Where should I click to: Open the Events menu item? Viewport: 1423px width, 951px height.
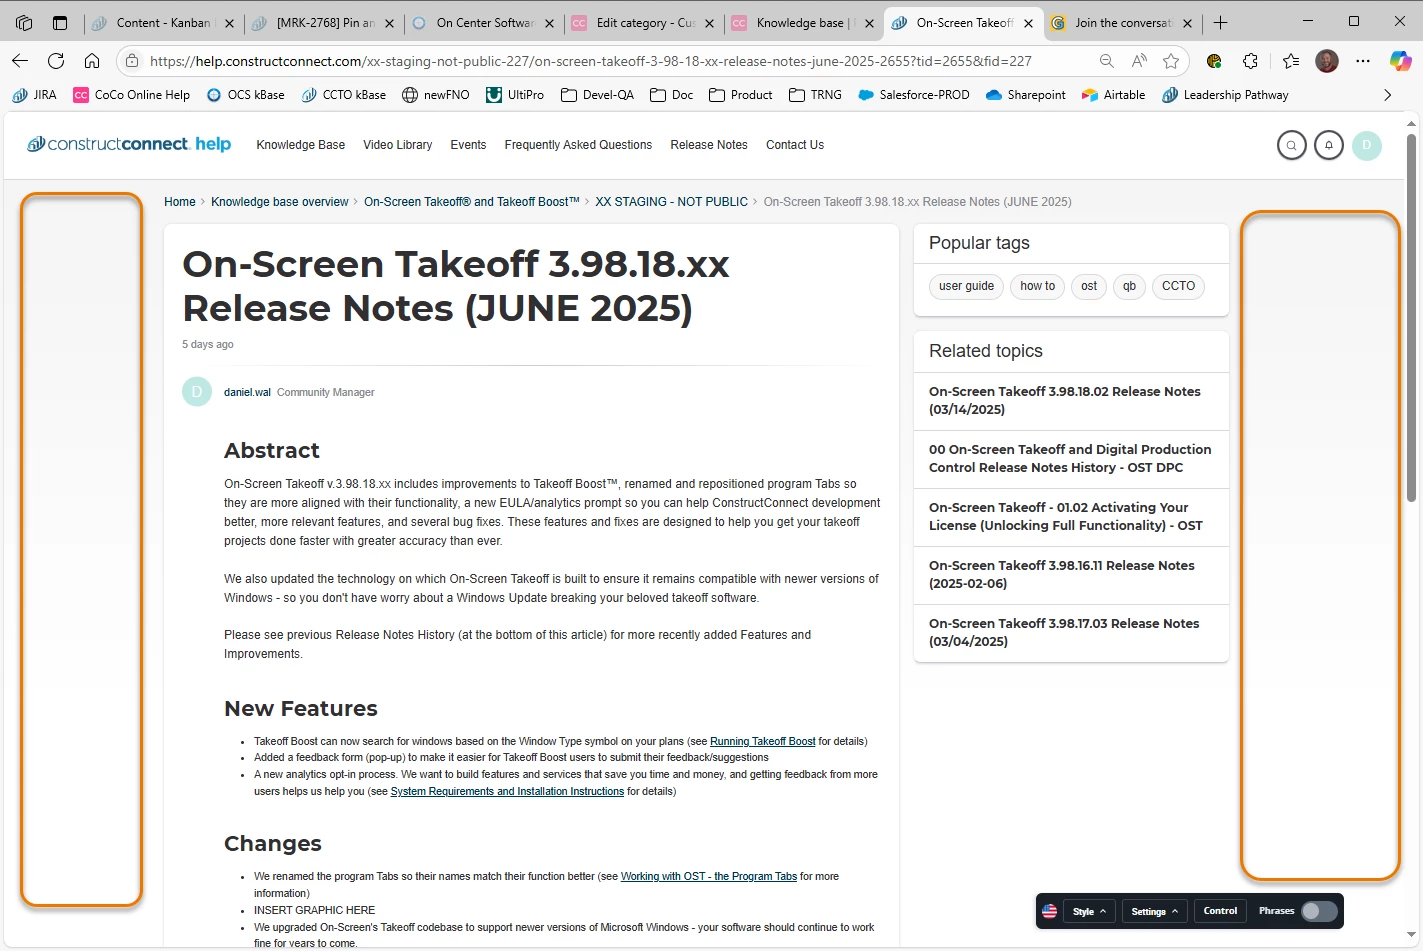(x=468, y=145)
